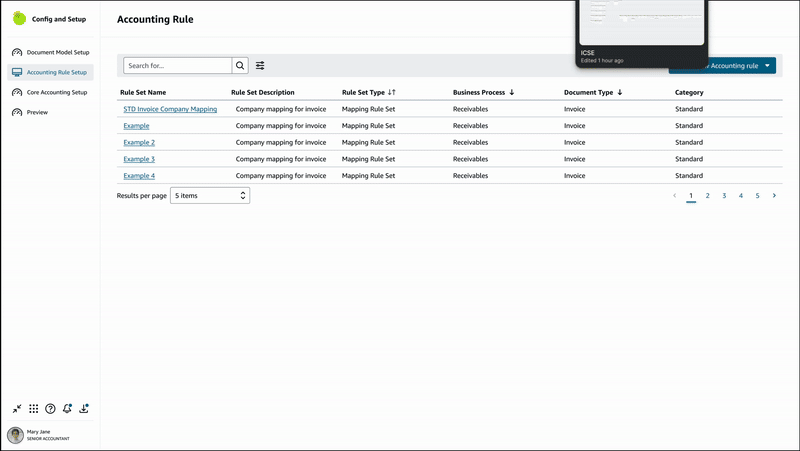Open the Example 3 rule set link

click(139, 159)
